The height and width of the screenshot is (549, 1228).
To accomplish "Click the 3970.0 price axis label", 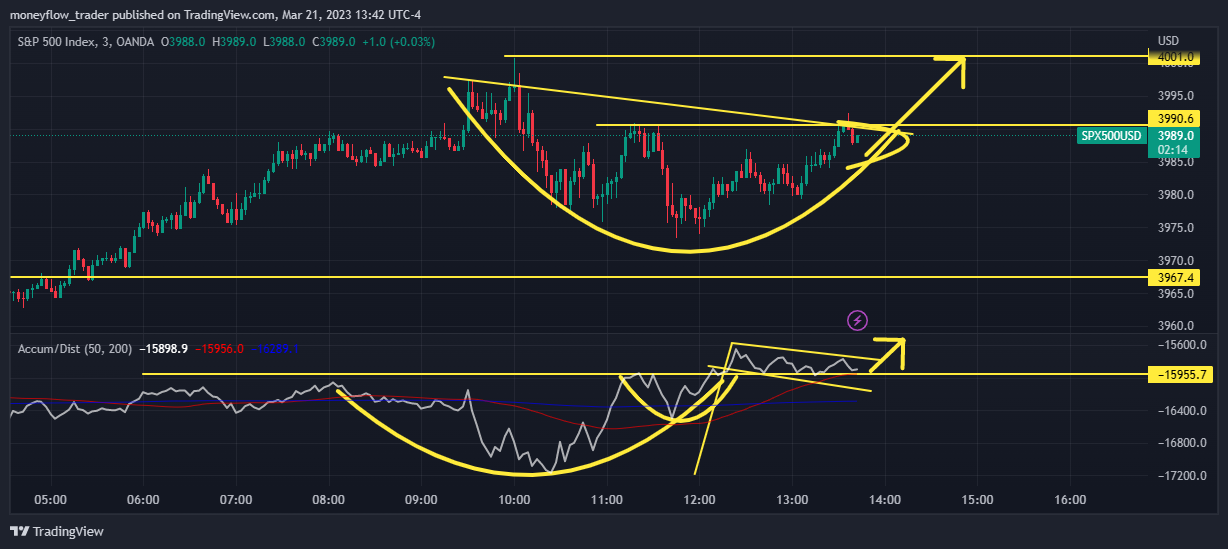I will click(x=1175, y=260).
